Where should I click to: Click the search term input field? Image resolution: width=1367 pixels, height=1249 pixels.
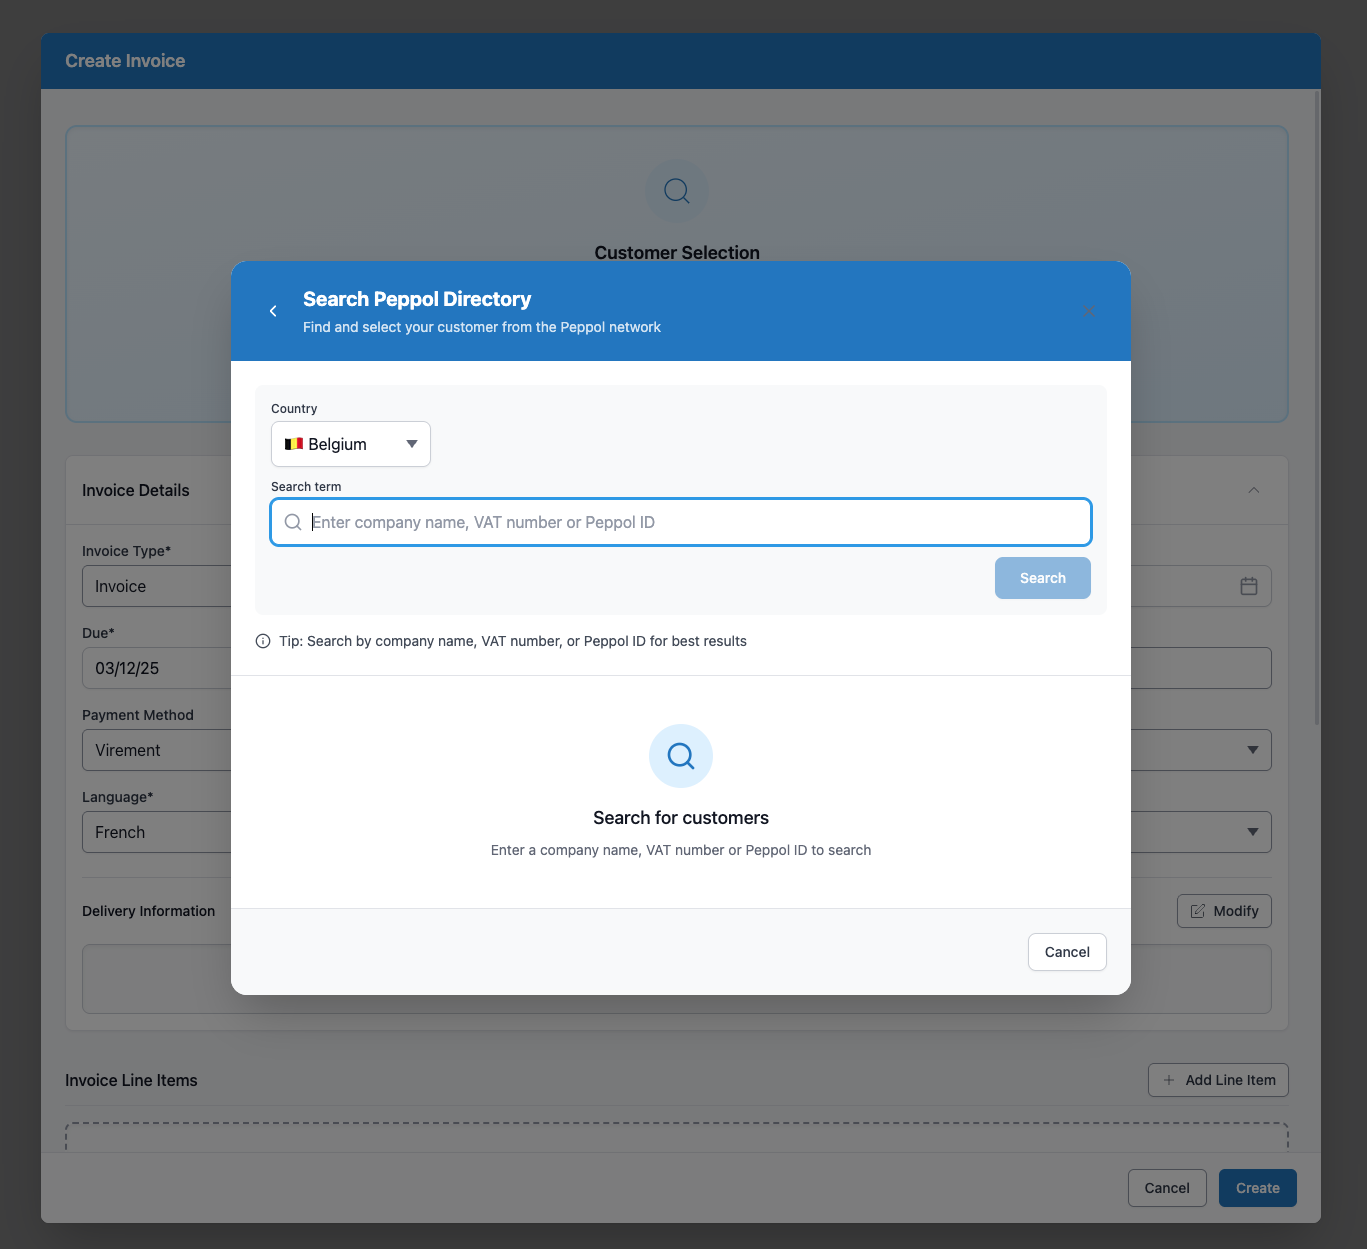(x=680, y=522)
